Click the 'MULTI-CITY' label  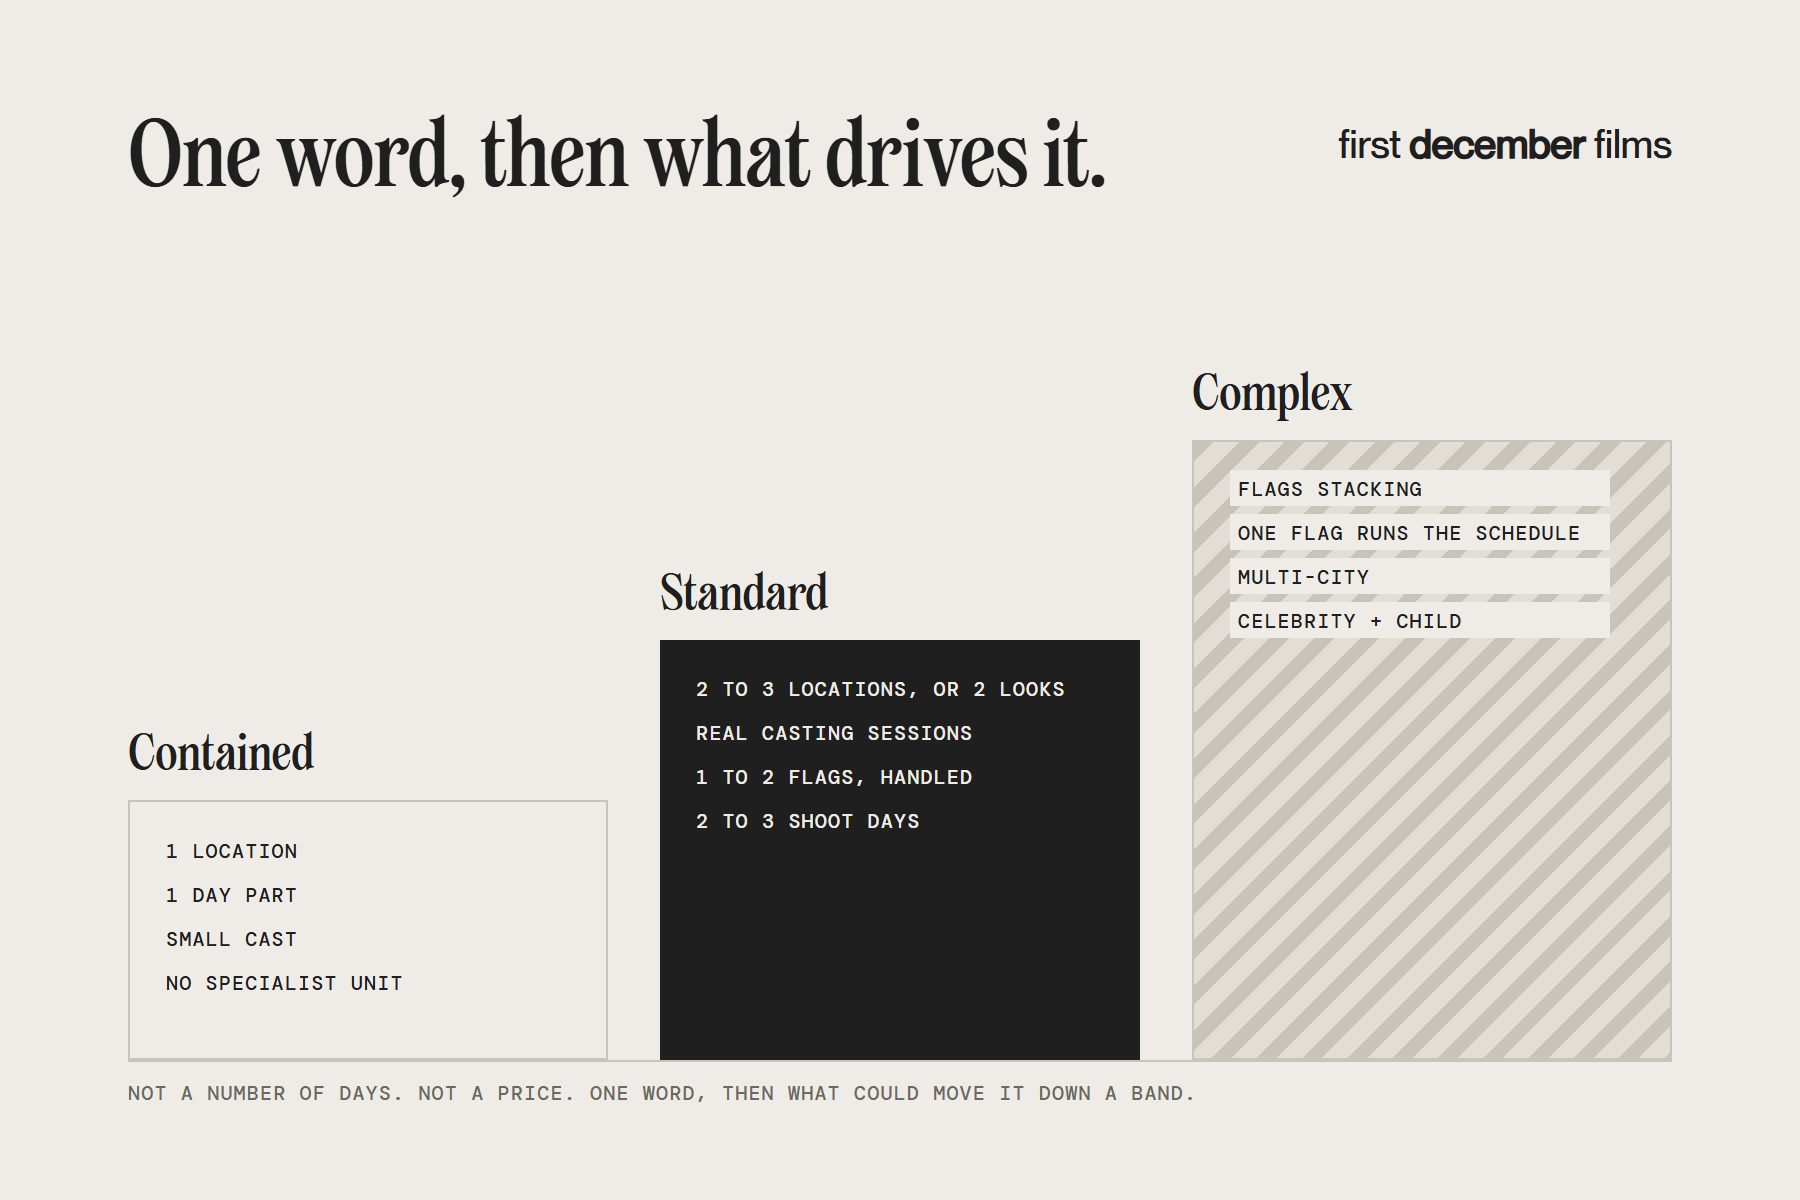(x=1420, y=576)
